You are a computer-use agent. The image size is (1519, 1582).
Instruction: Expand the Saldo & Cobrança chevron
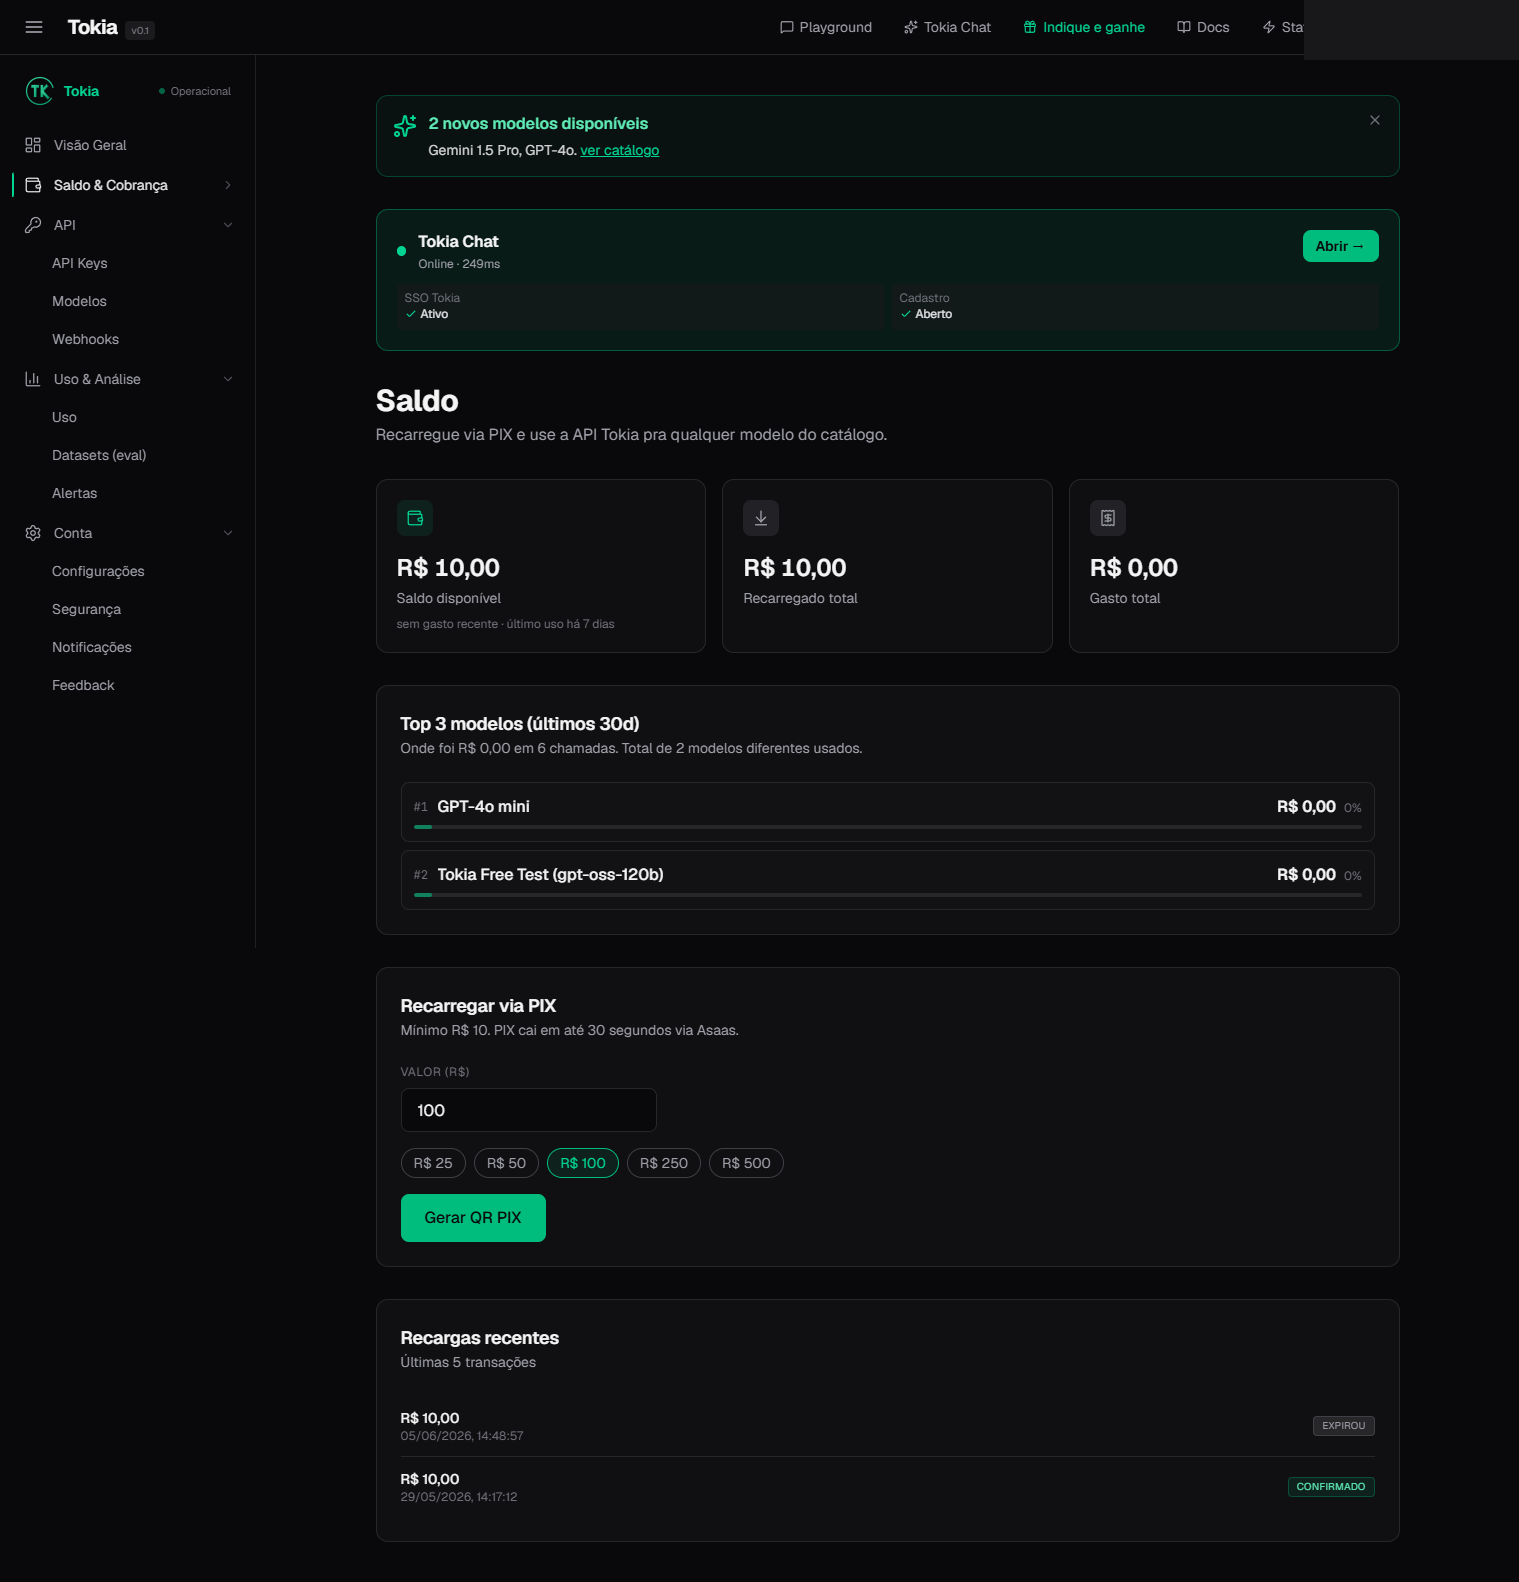[x=228, y=185]
